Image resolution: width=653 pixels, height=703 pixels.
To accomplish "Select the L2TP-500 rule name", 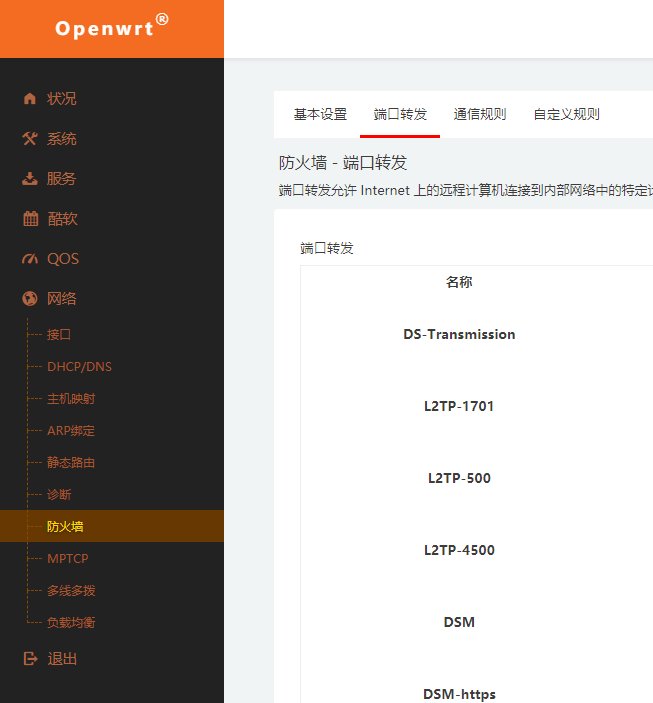I will [459, 478].
